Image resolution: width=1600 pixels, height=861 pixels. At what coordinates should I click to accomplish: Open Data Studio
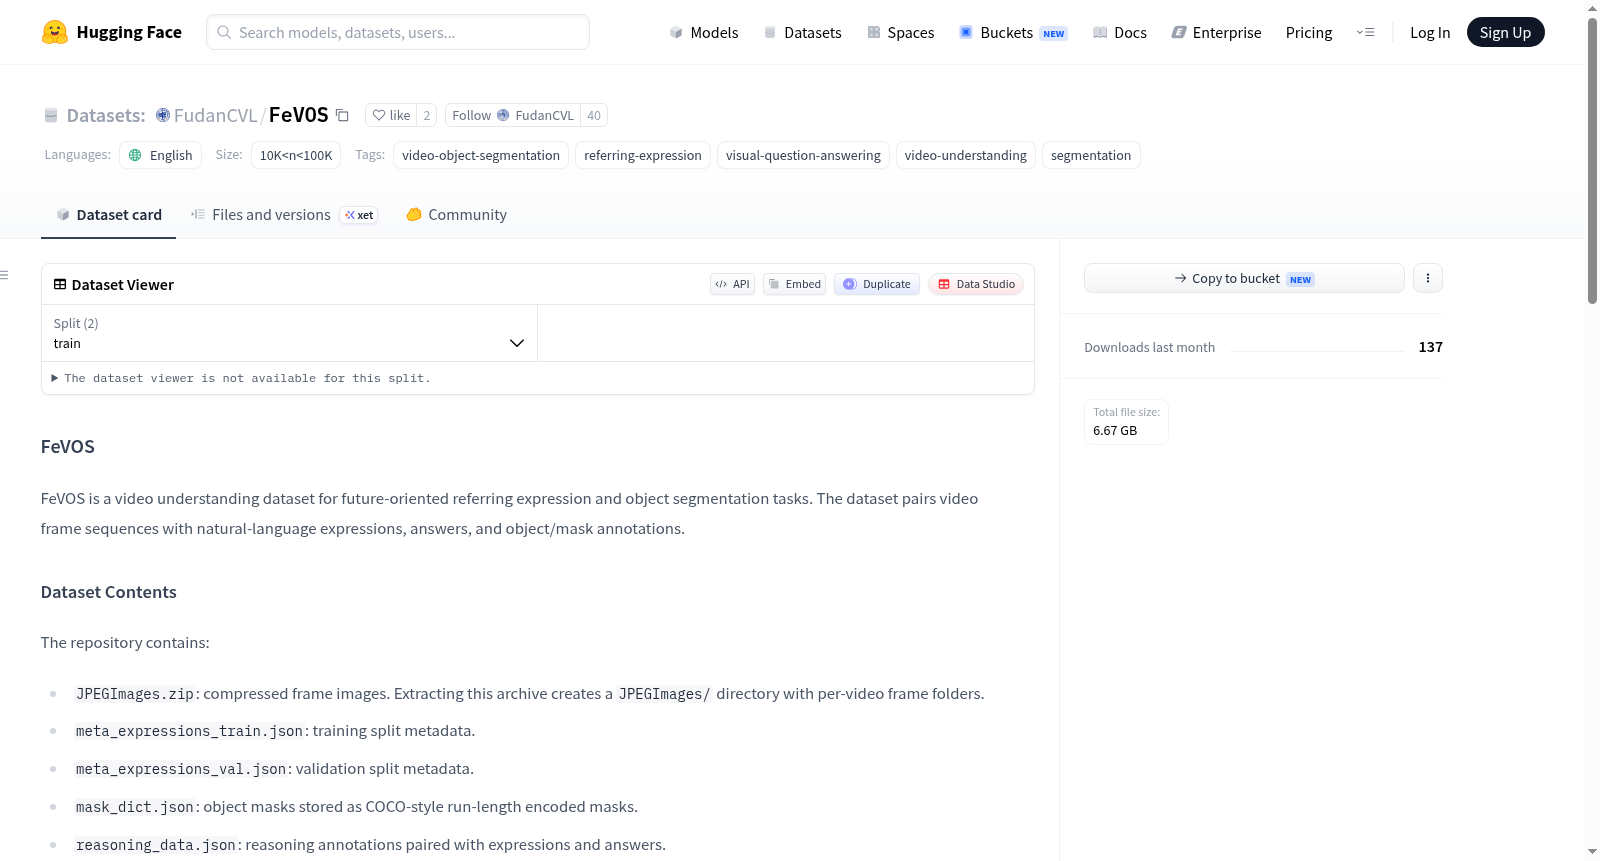[x=976, y=284]
